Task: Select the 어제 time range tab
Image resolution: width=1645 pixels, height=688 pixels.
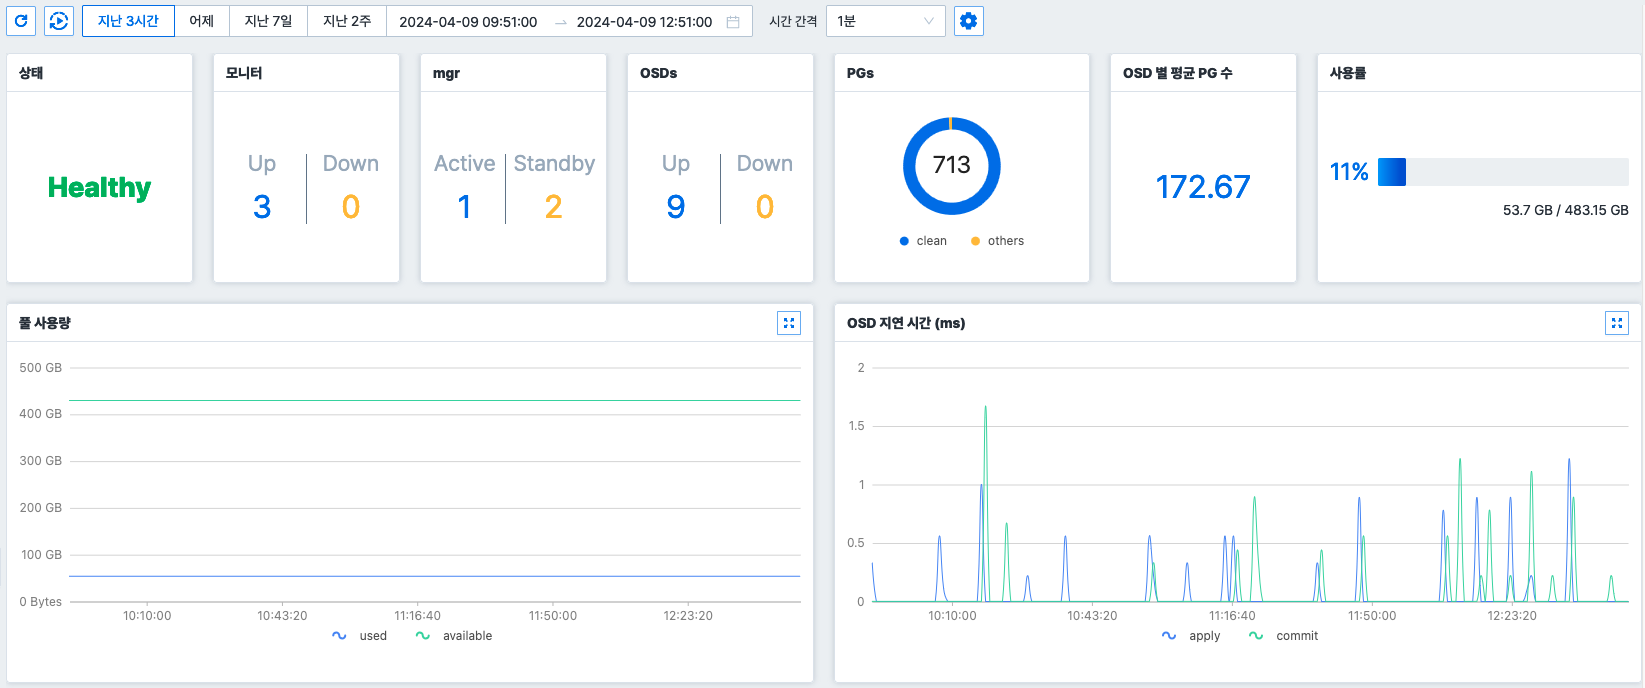Action: click(202, 21)
